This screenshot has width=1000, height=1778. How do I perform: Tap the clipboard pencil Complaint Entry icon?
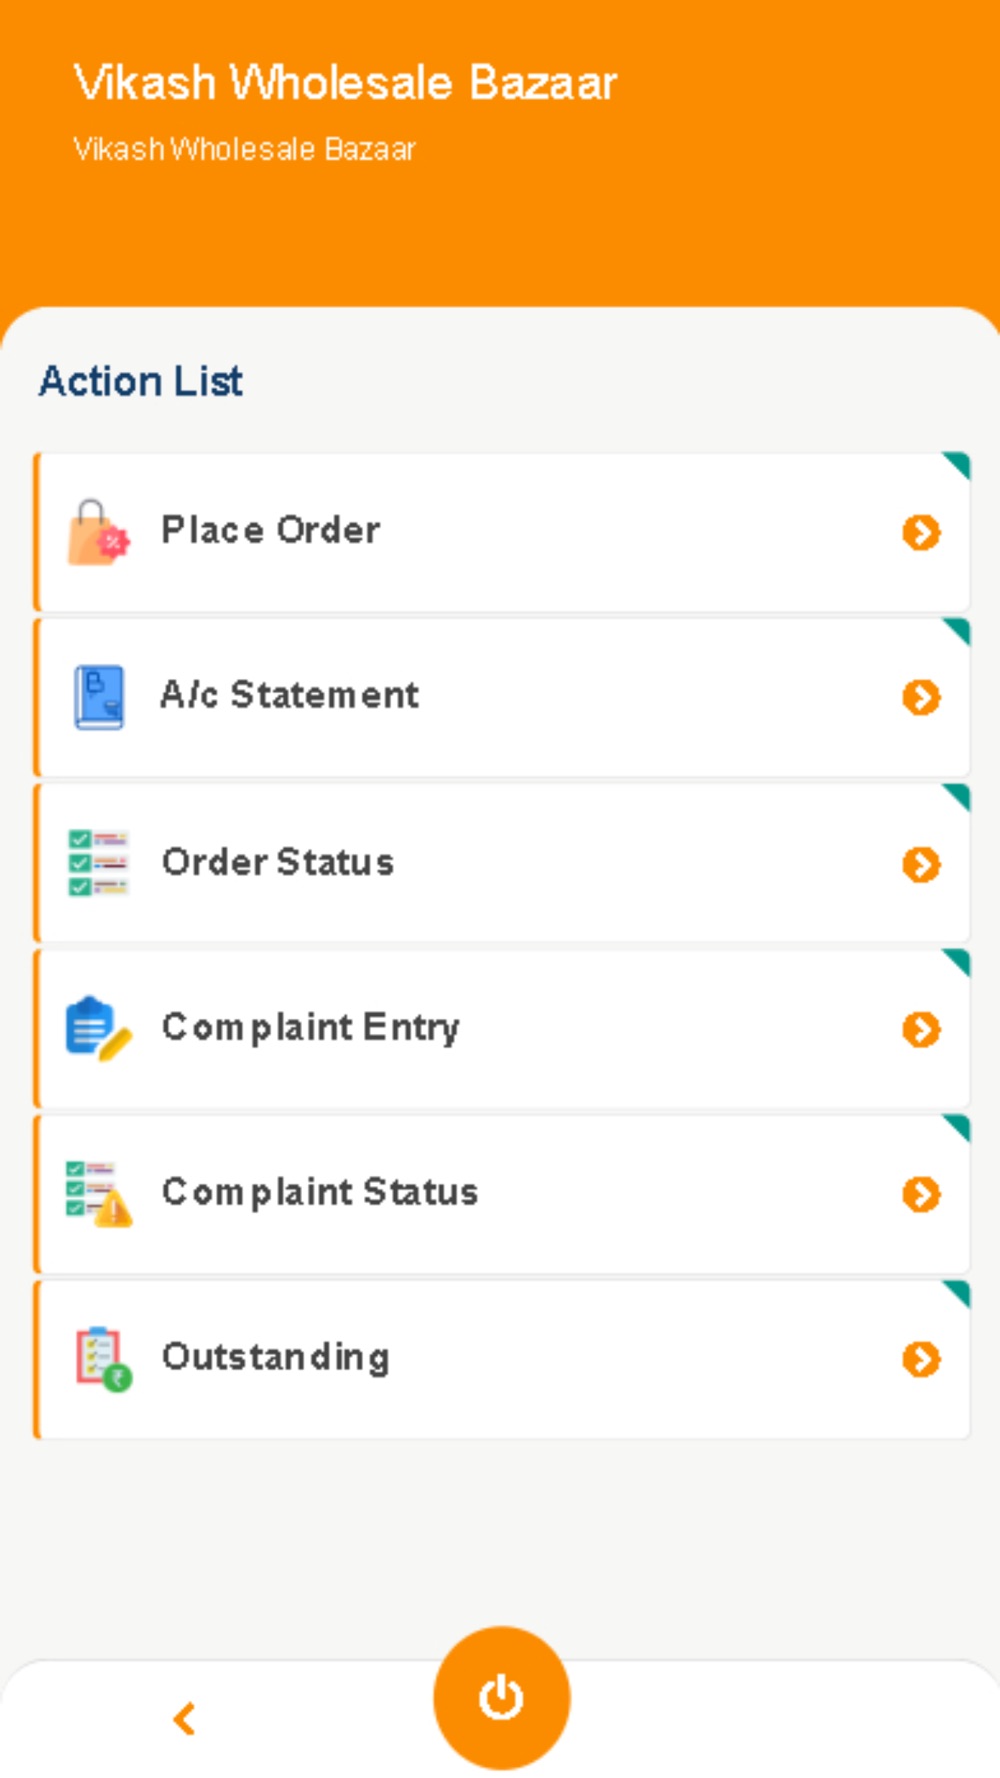[x=98, y=1027]
